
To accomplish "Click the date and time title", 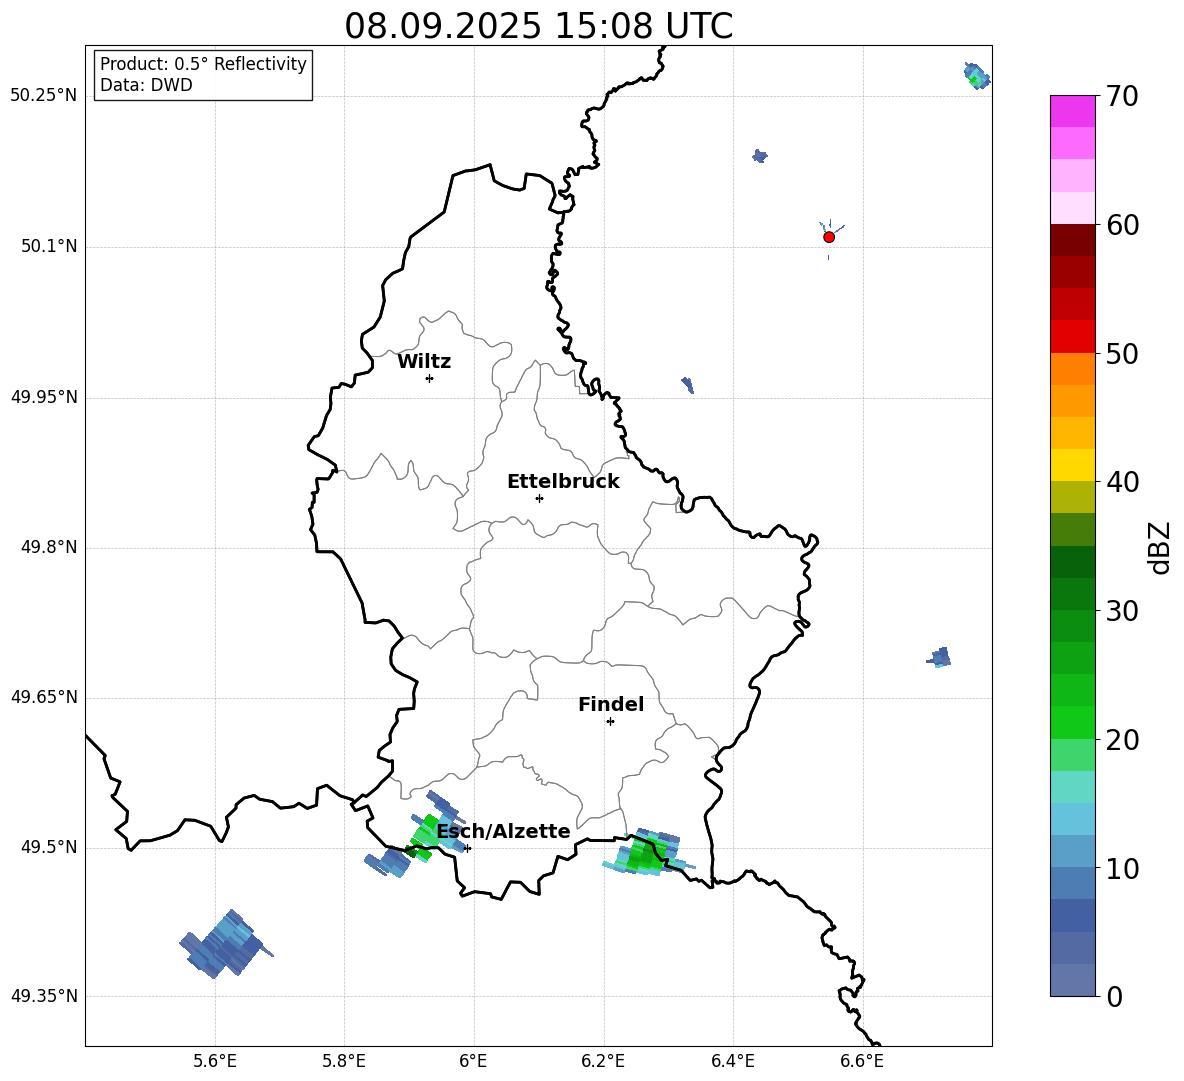I will (538, 26).
